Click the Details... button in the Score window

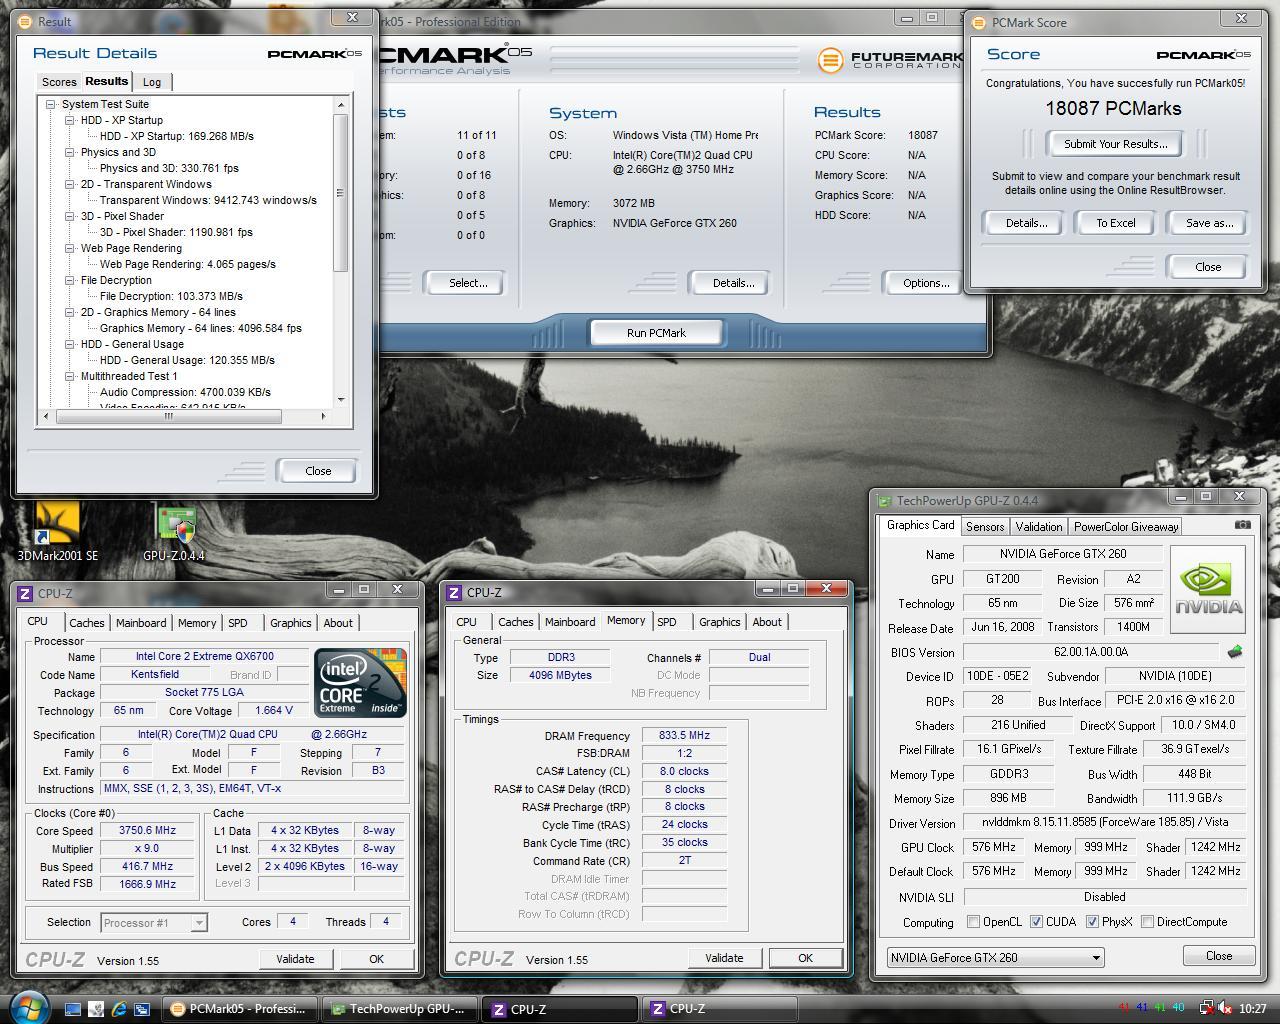(x=1026, y=223)
